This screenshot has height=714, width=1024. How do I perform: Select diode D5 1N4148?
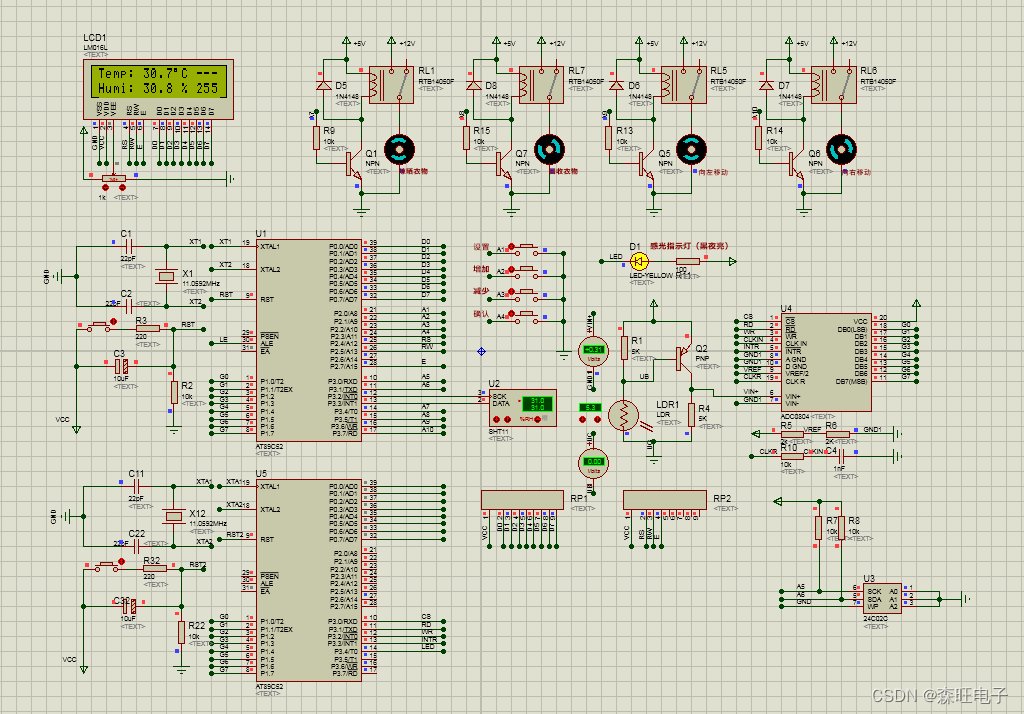(x=323, y=86)
